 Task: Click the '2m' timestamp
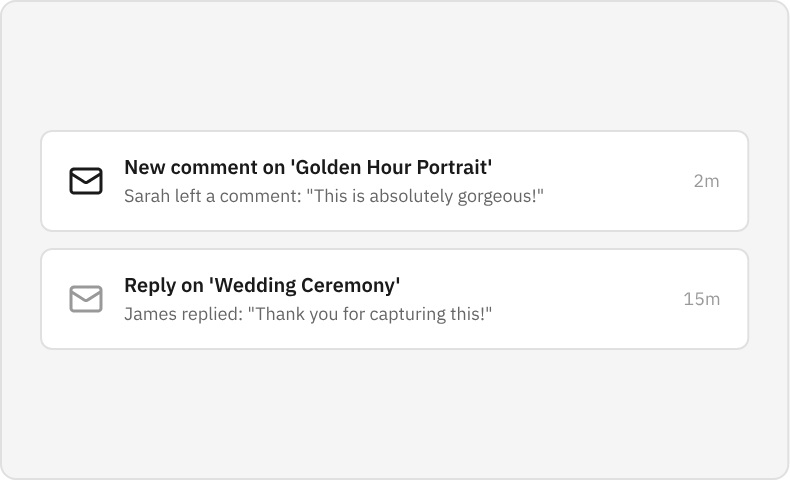click(x=706, y=181)
